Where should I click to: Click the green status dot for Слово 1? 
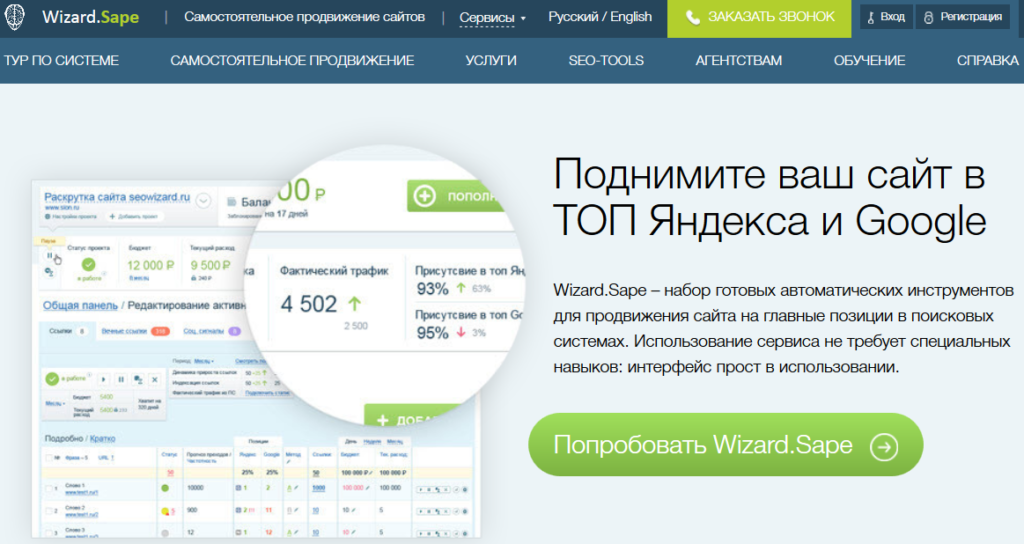click(165, 488)
